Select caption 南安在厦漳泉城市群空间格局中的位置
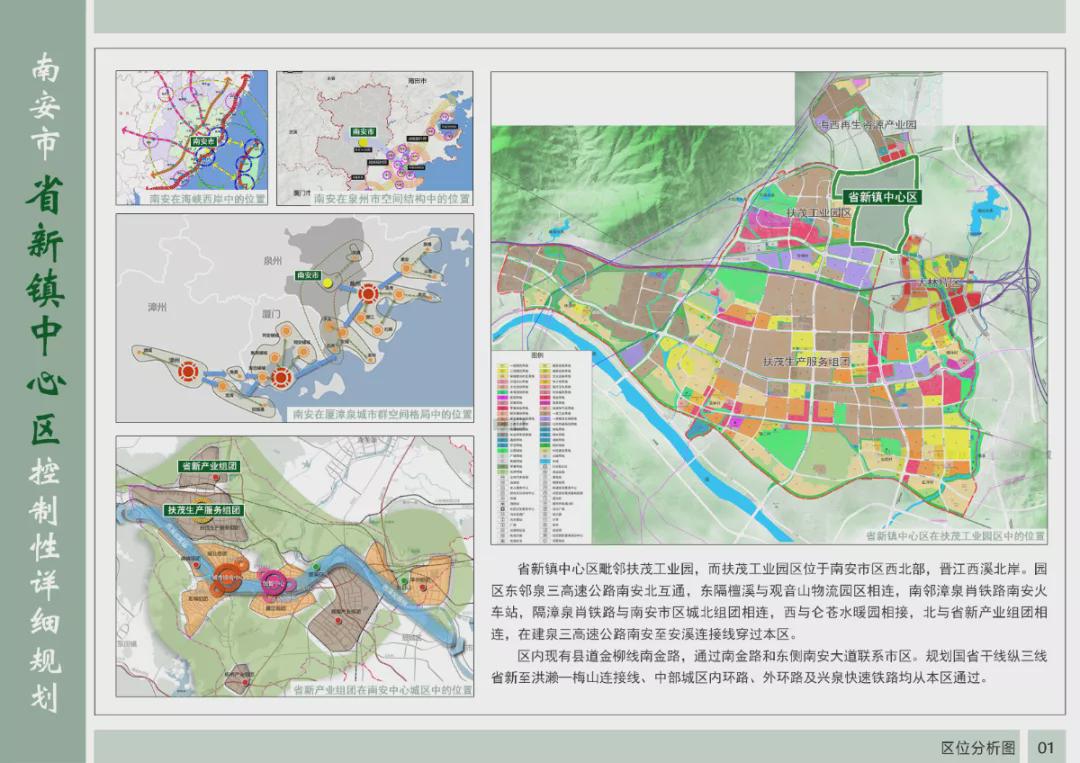 (x=380, y=413)
